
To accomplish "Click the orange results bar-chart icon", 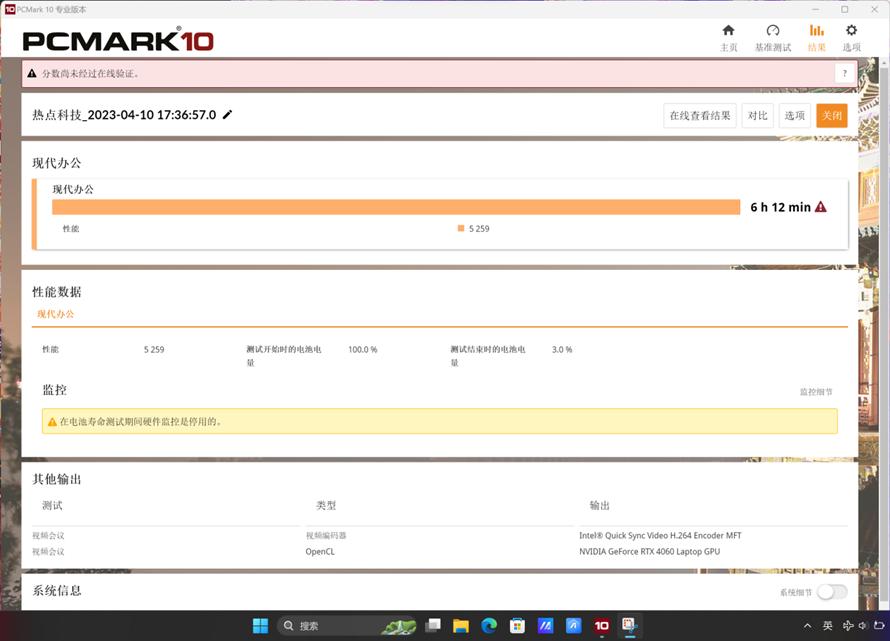I will click(816, 32).
